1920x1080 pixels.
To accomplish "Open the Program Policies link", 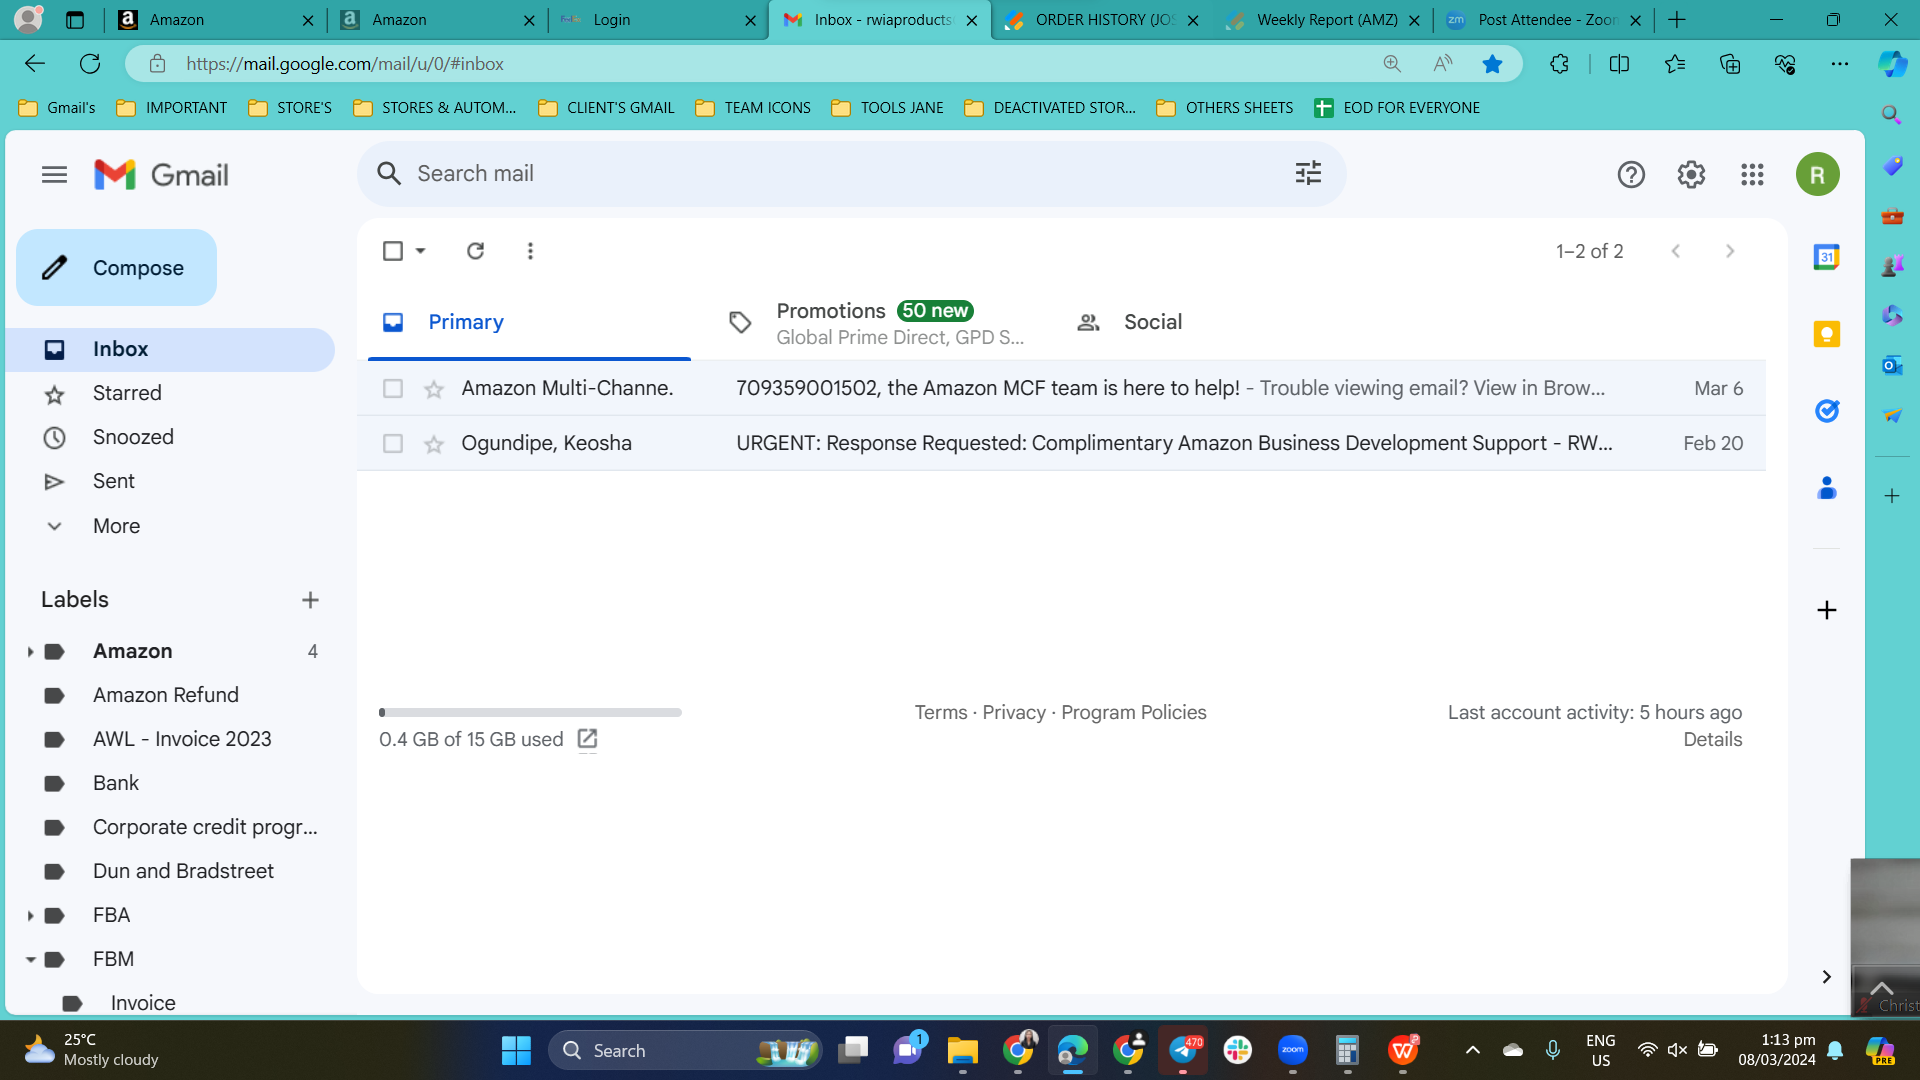I will click(1134, 713).
